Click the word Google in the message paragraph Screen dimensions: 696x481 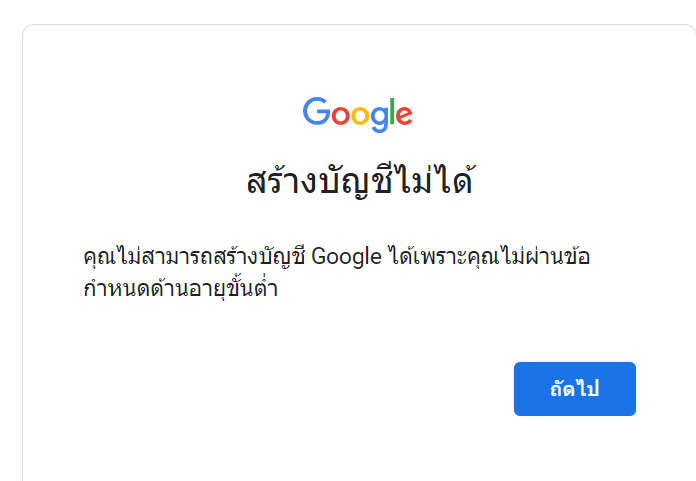346,257
